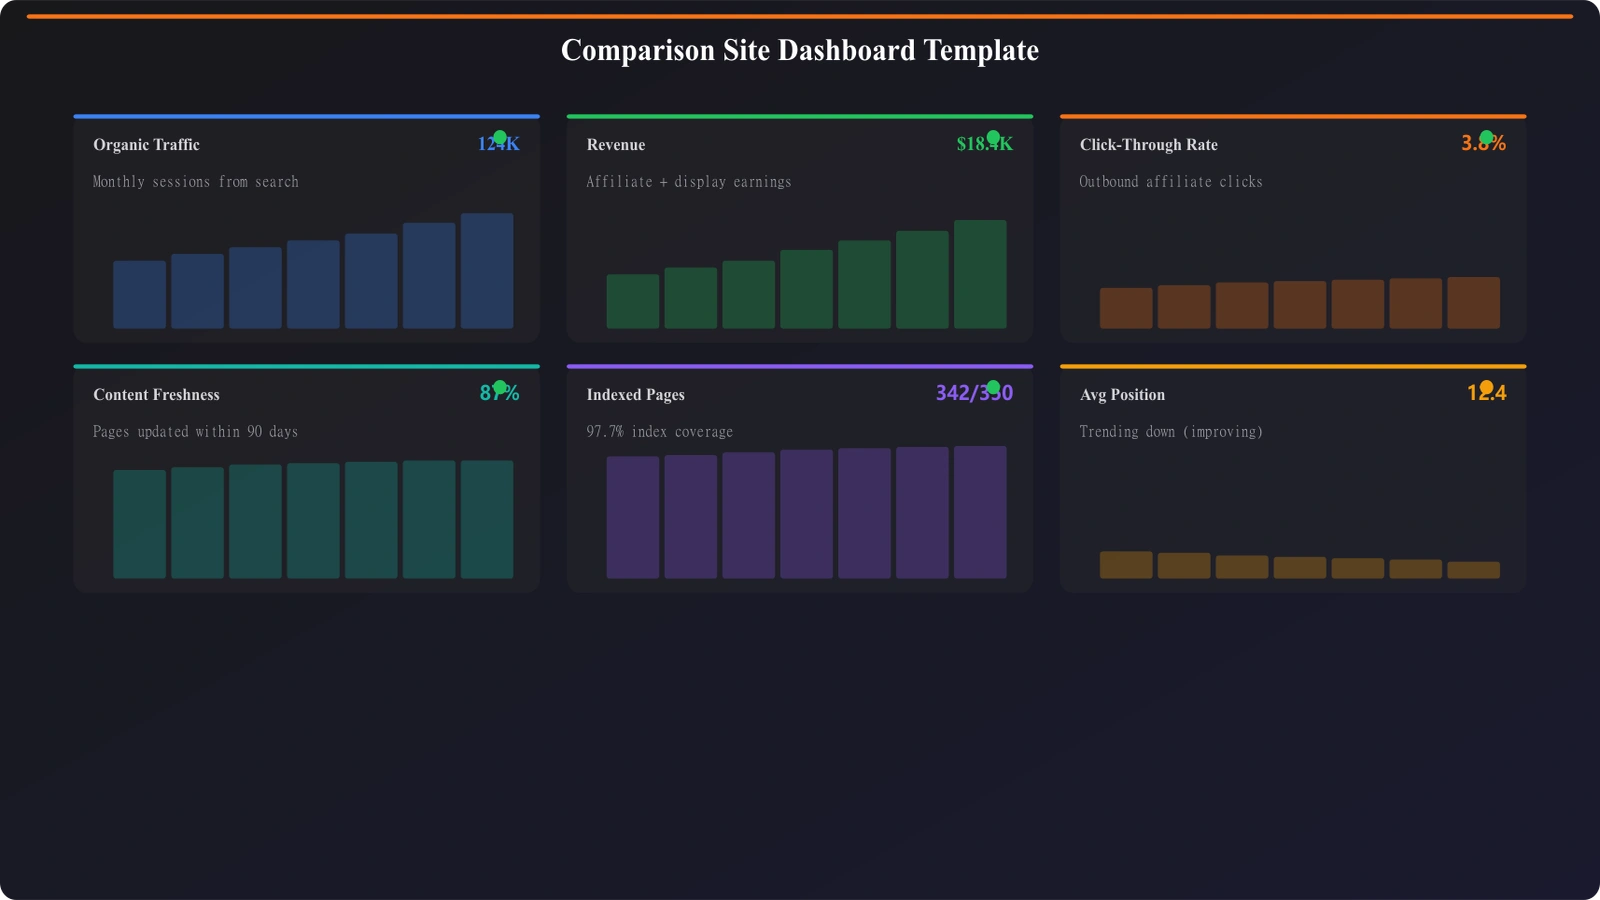Toggle the Content Freshness card

tap(155, 394)
